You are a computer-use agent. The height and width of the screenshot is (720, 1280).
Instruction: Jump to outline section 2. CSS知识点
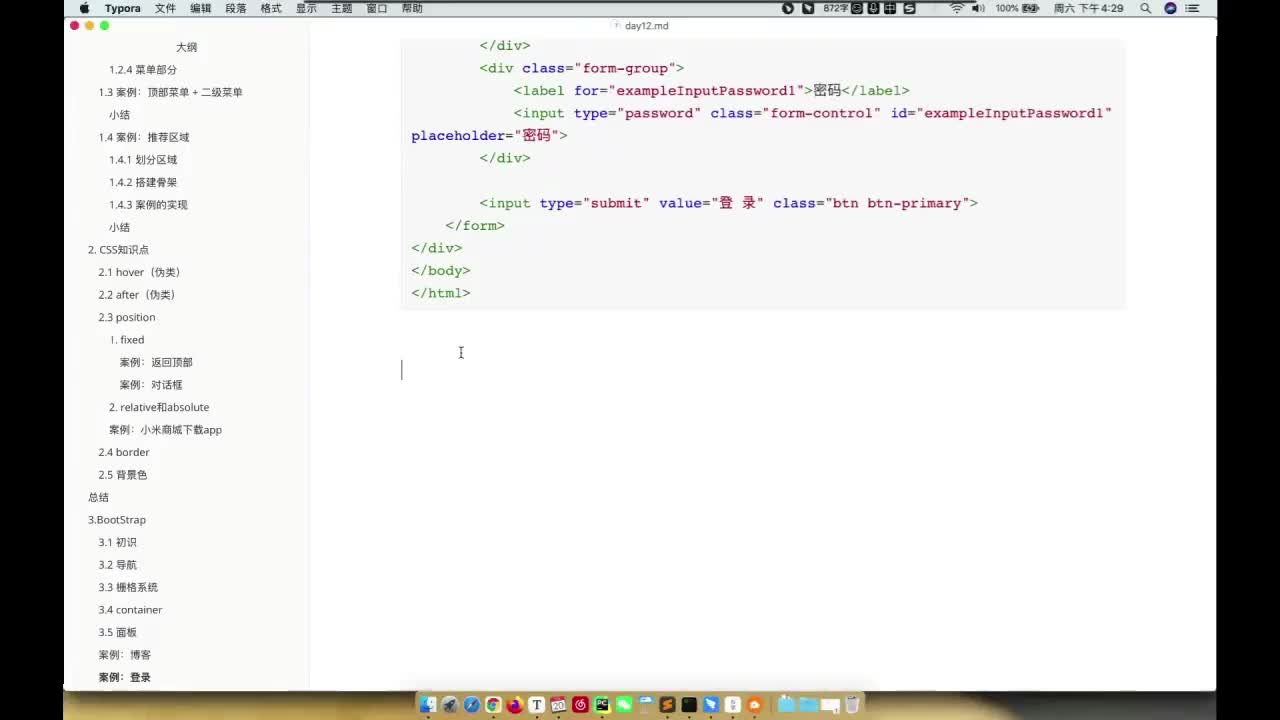click(x=118, y=250)
